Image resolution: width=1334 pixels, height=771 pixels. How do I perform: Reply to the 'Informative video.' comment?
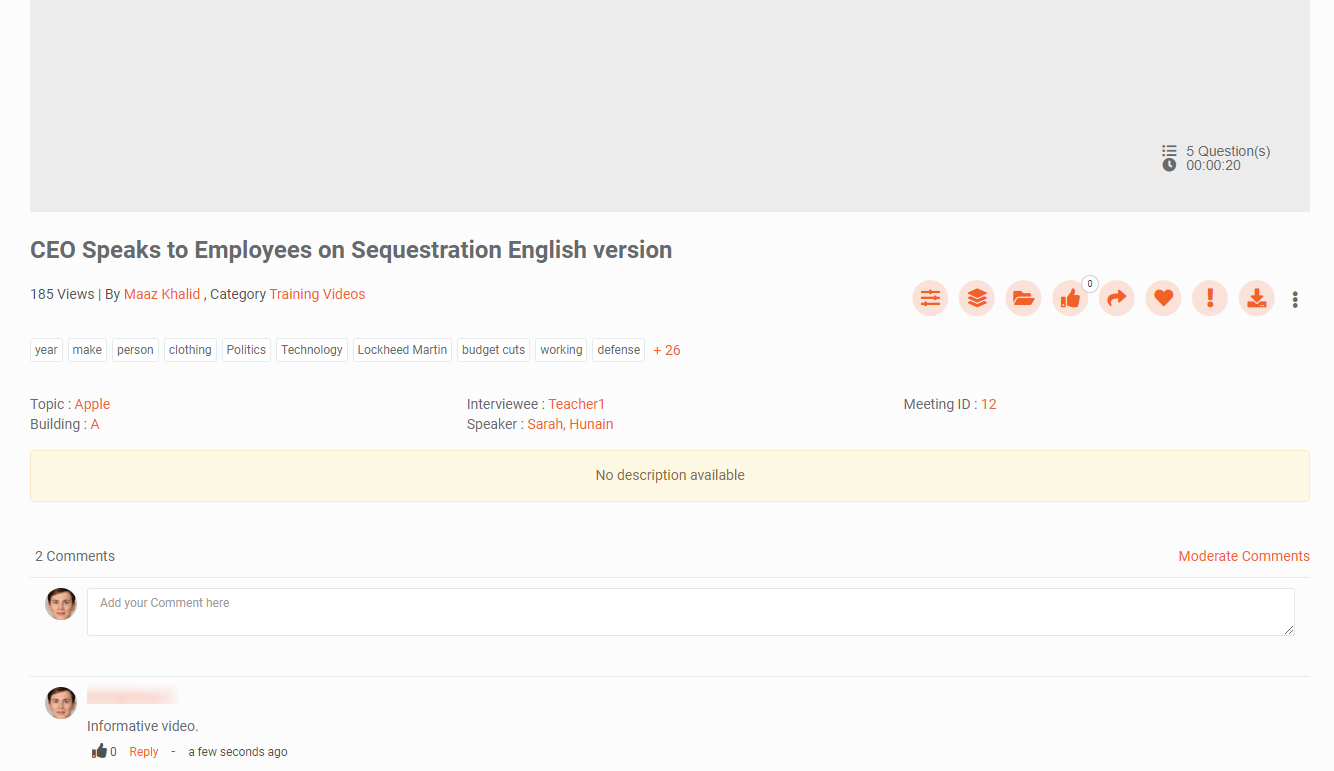tap(144, 752)
